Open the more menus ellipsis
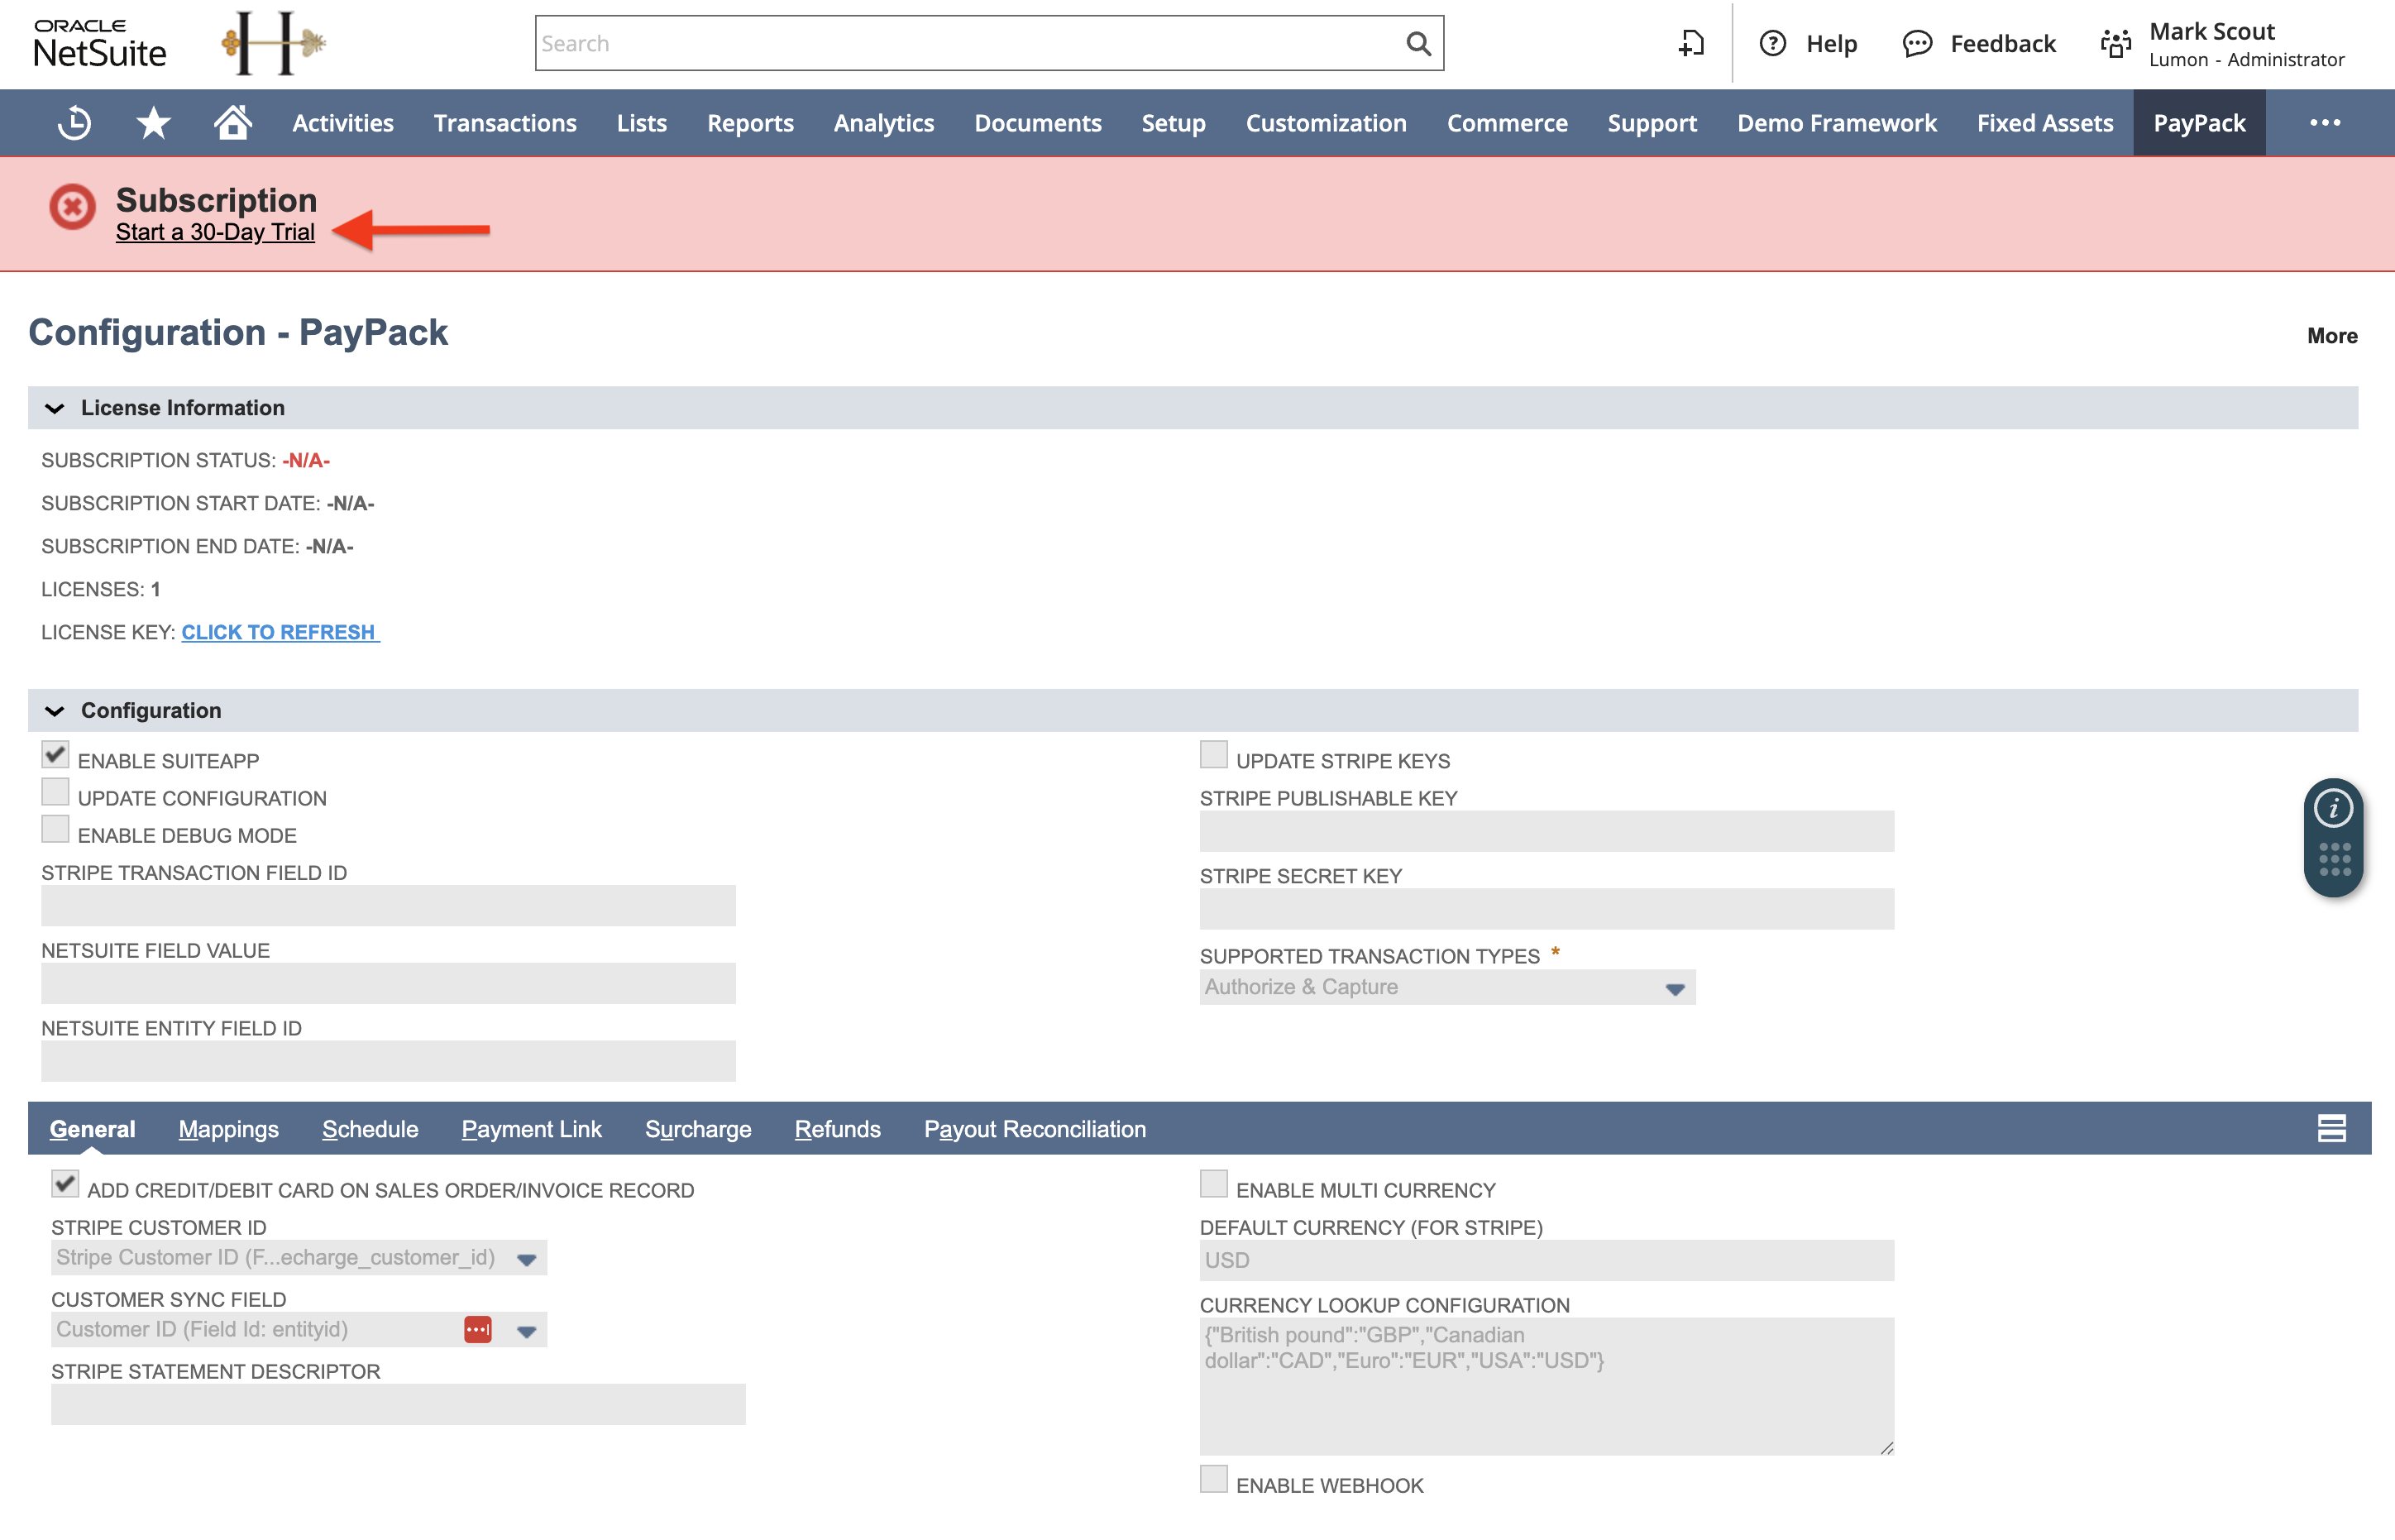2395x1540 pixels. (2325, 123)
